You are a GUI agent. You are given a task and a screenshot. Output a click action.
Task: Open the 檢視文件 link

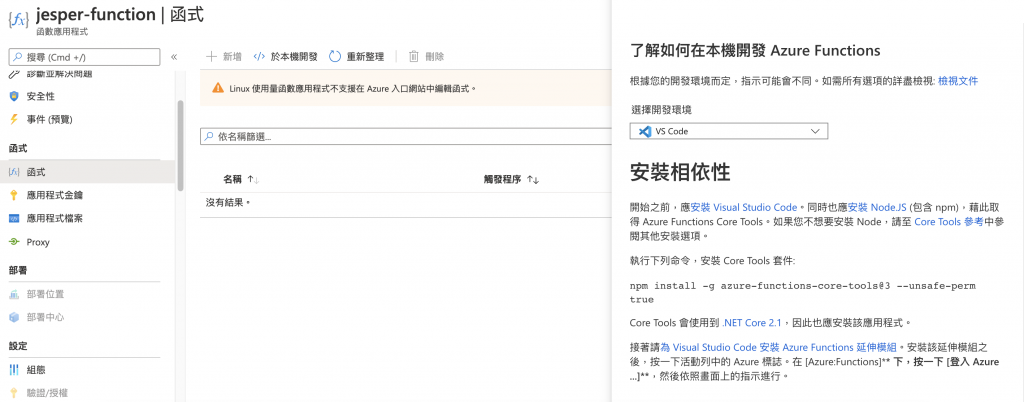[958, 81]
